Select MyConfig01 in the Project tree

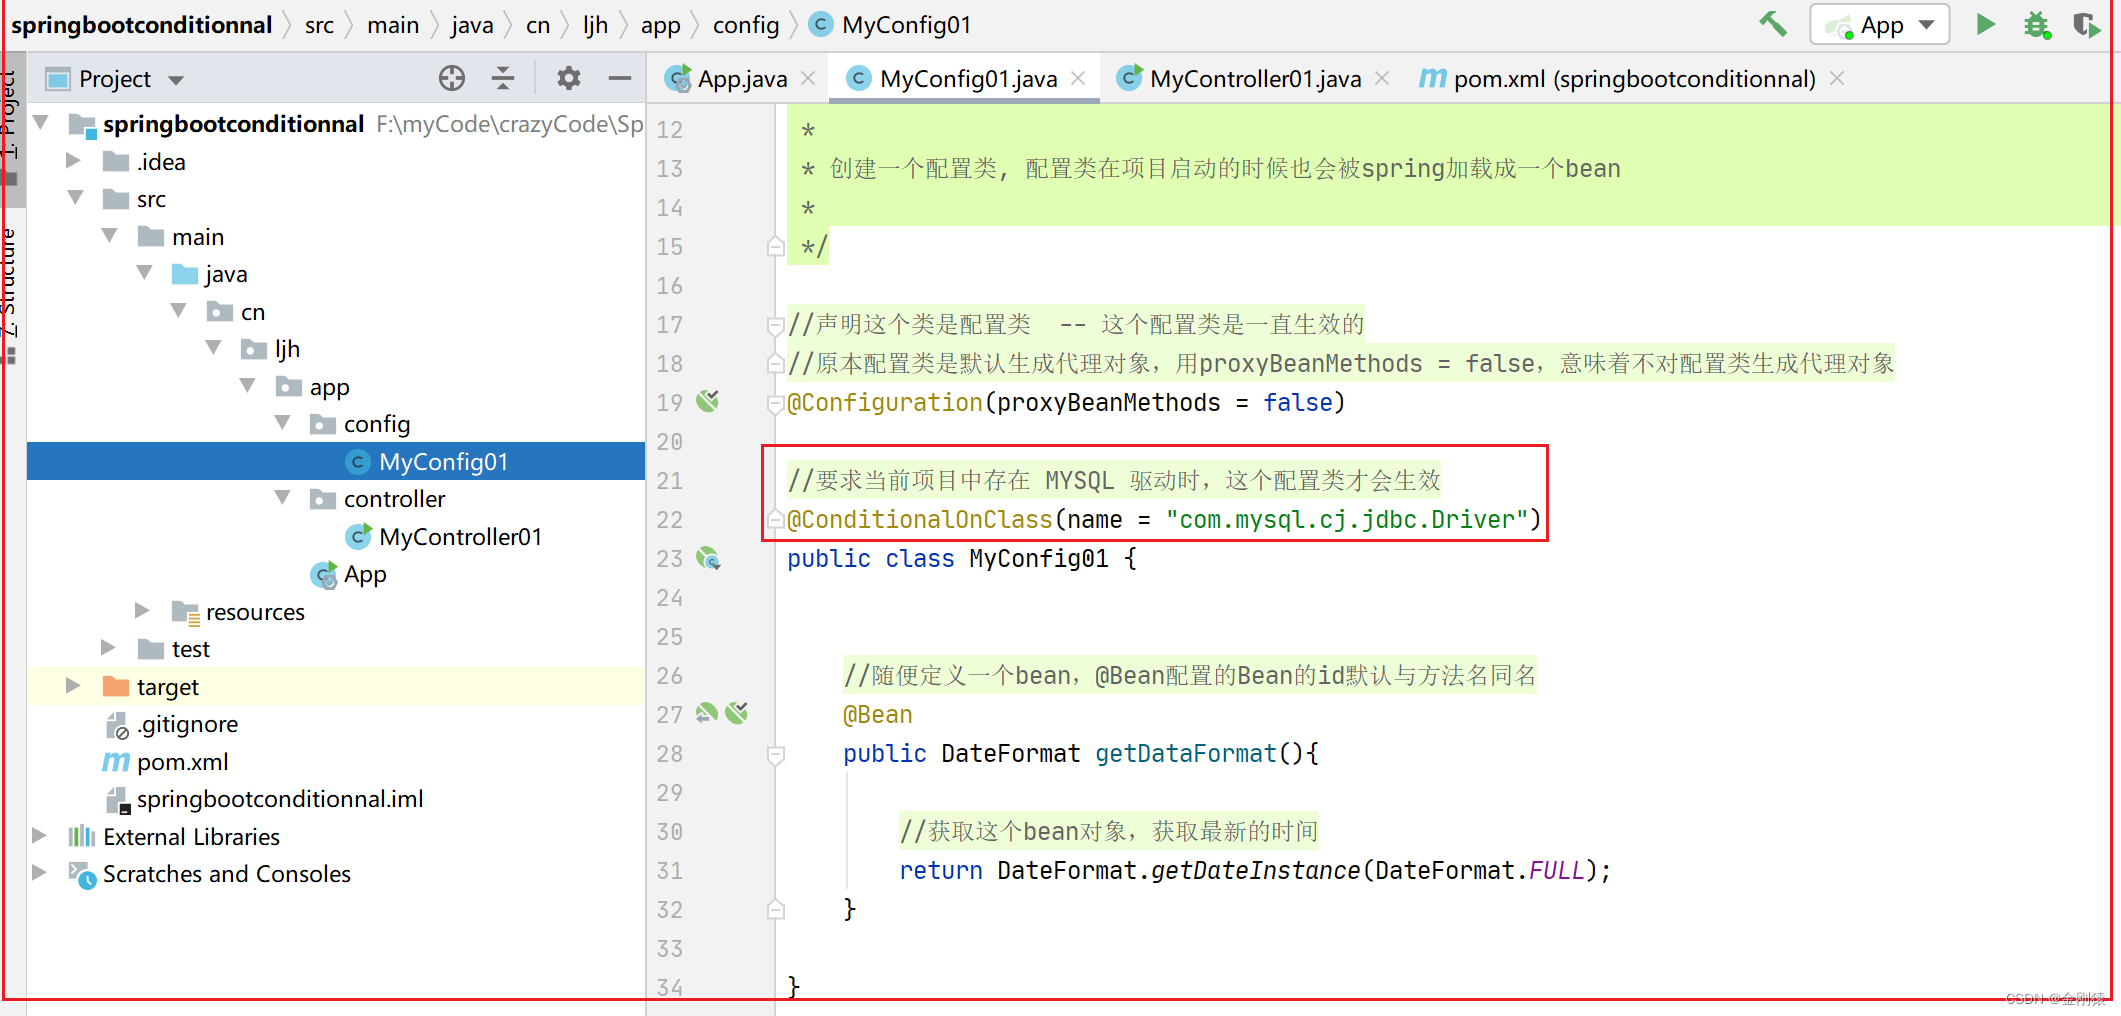[x=443, y=461]
